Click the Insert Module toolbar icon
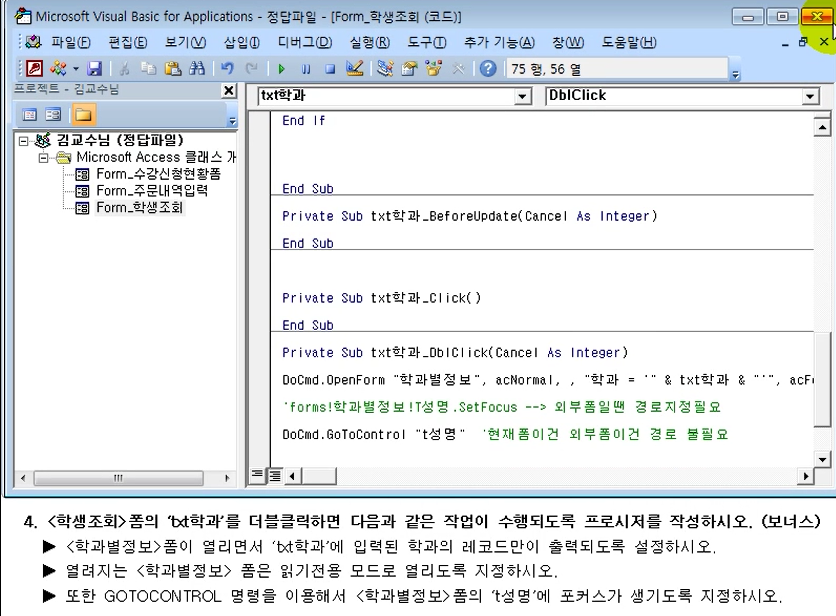This screenshot has height=616, width=836. pyautogui.click(x=58, y=68)
